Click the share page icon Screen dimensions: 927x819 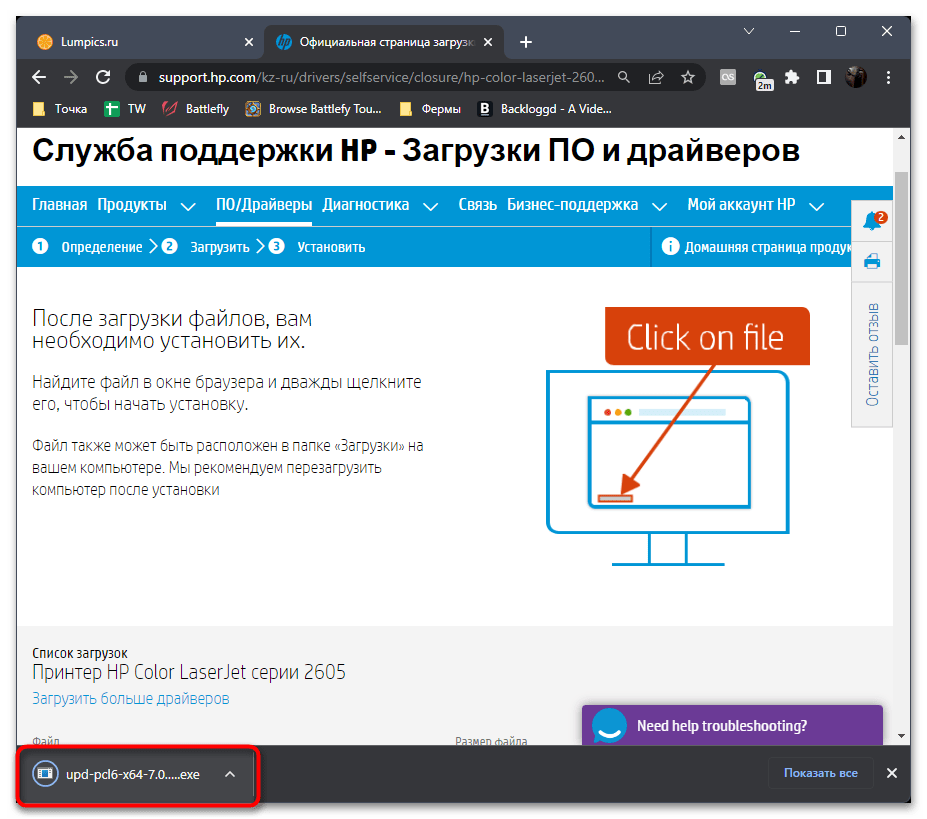[656, 77]
